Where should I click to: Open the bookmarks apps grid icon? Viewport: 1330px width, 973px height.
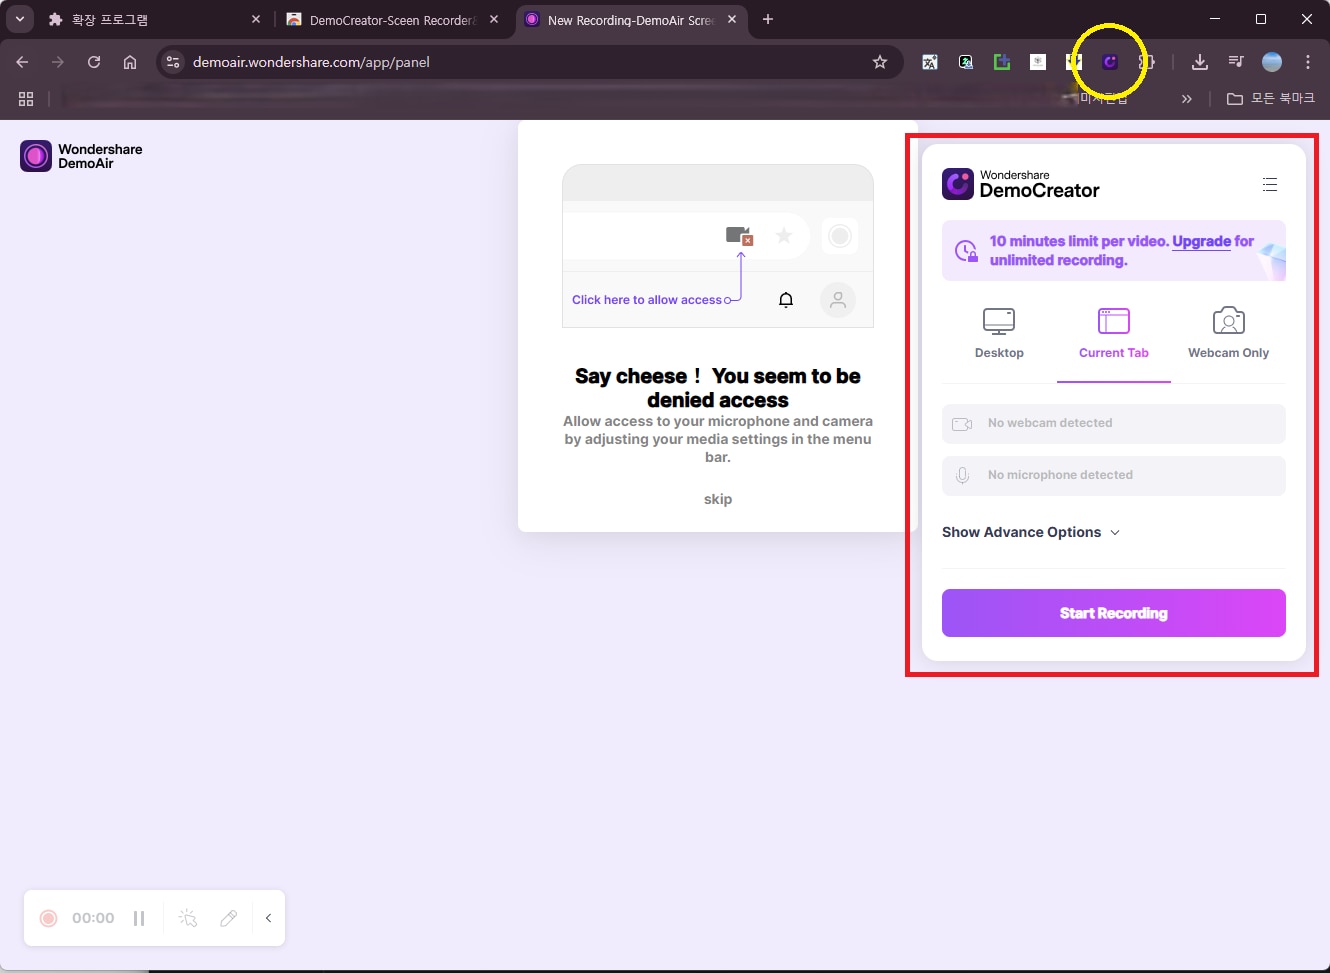pyautogui.click(x=26, y=99)
